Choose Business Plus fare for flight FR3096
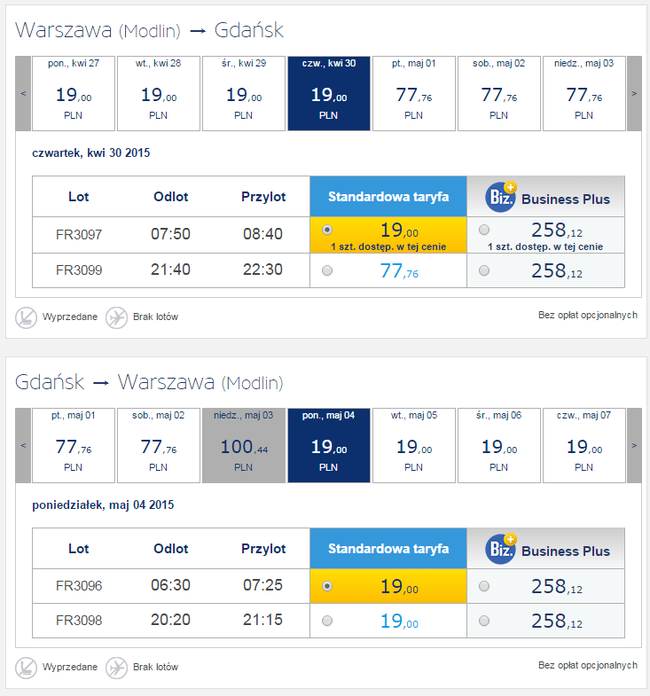The image size is (650, 696). pyautogui.click(x=484, y=586)
